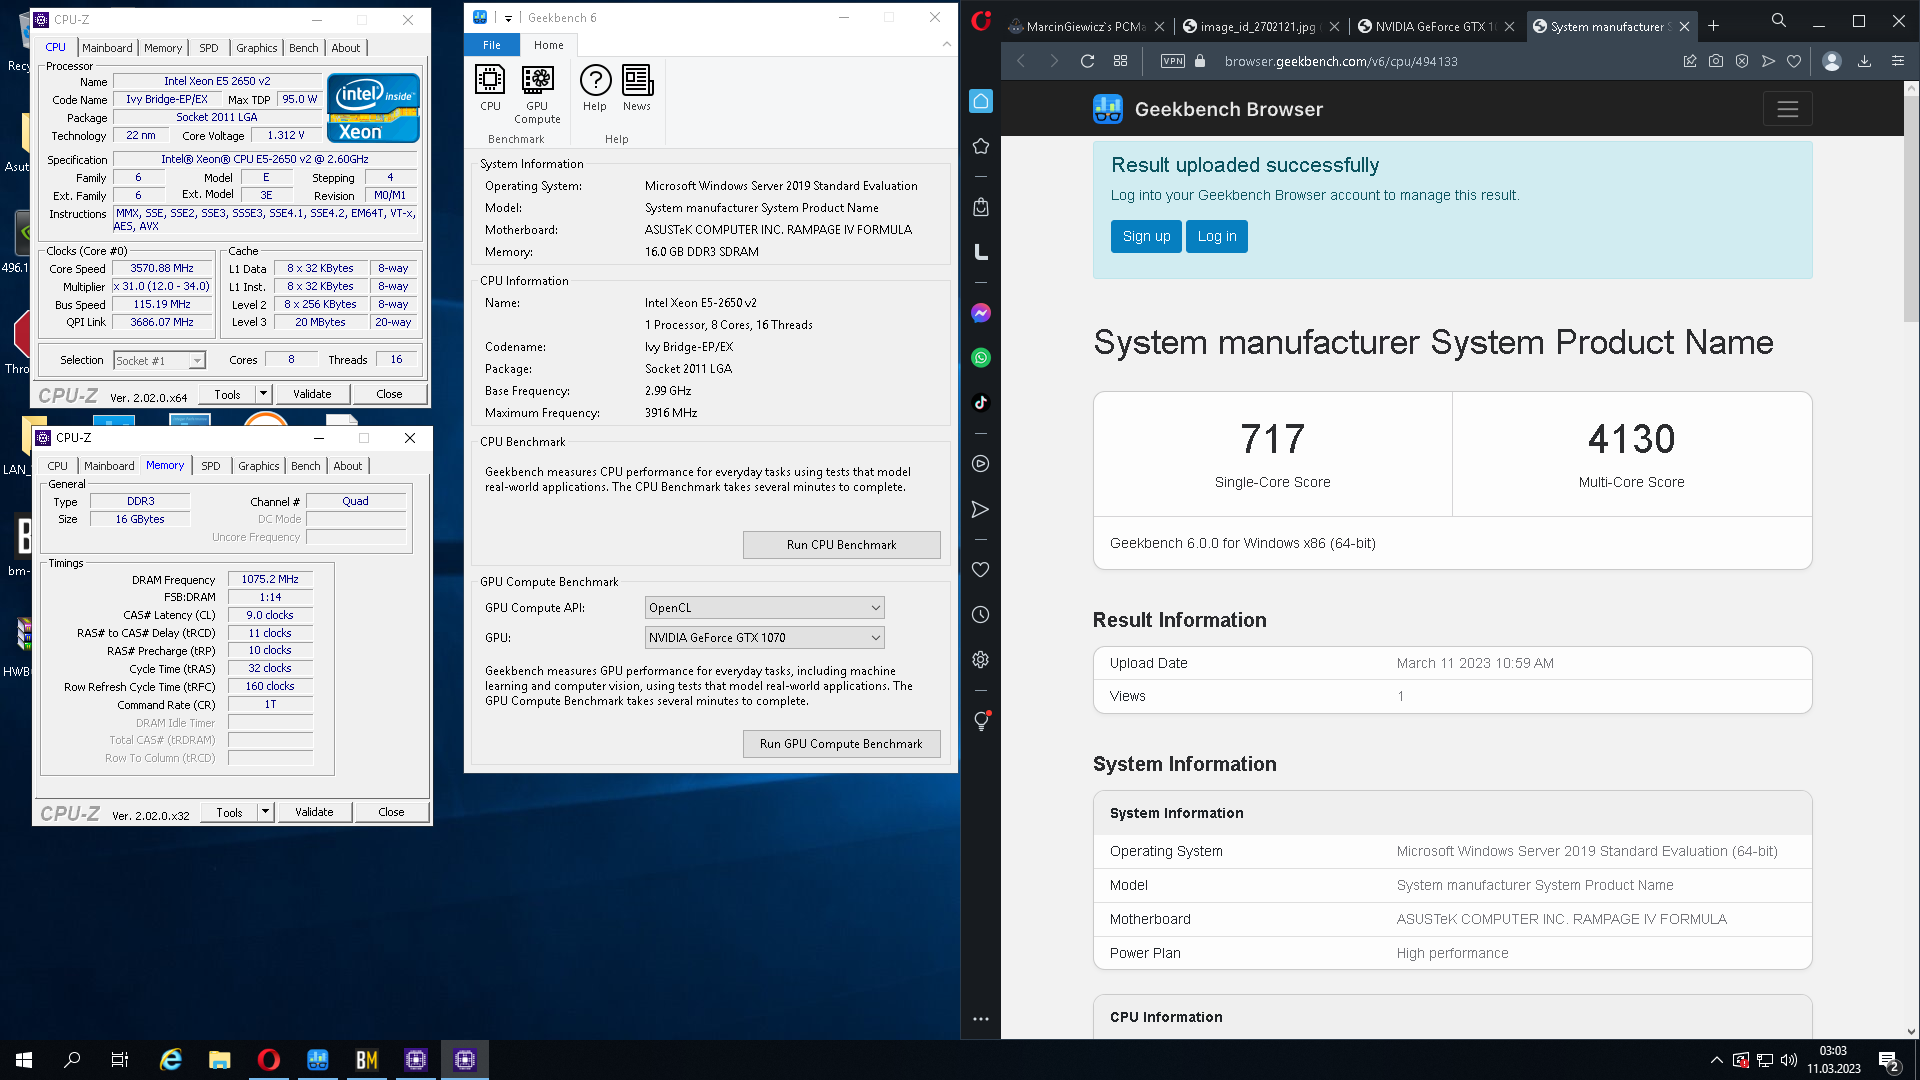Screen dimensions: 1920x1080
Task: Switch to Bench tab in top CPU-Z window
Action: tap(303, 48)
